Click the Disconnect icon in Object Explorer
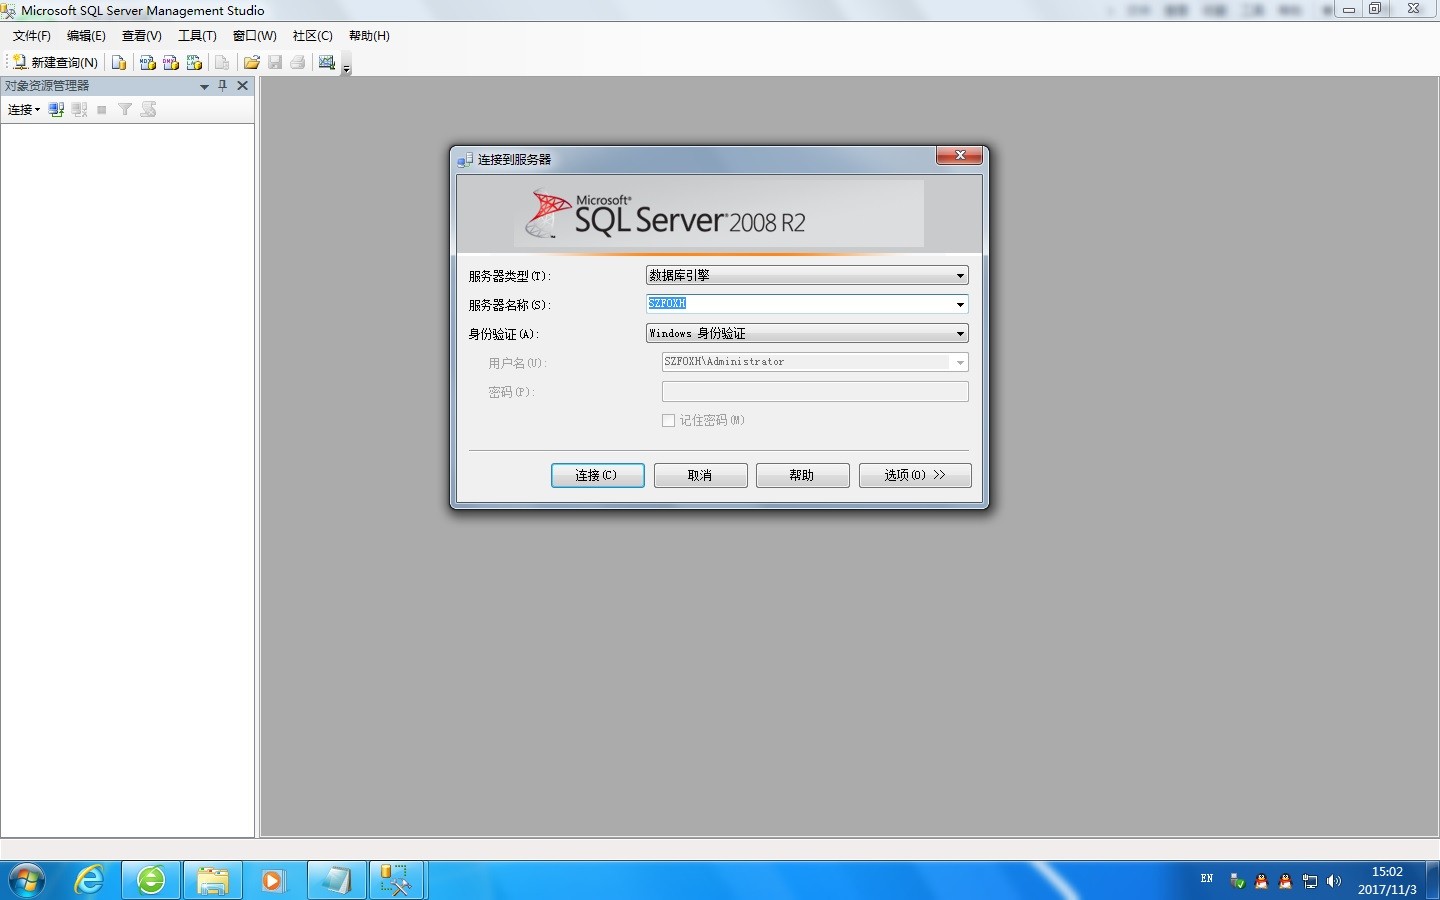 point(80,110)
